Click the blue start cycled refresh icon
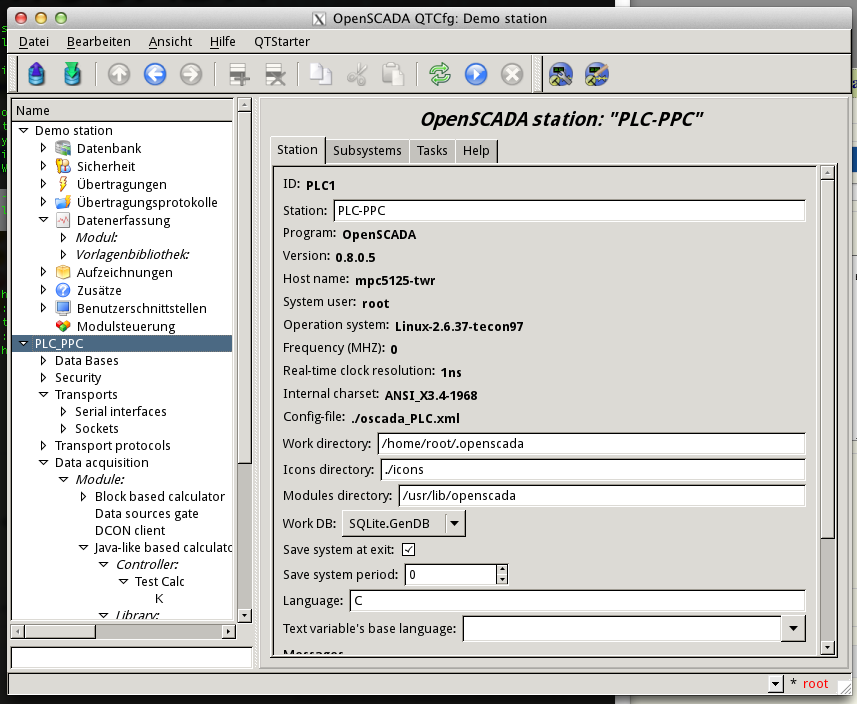The image size is (857, 704). tap(475, 74)
